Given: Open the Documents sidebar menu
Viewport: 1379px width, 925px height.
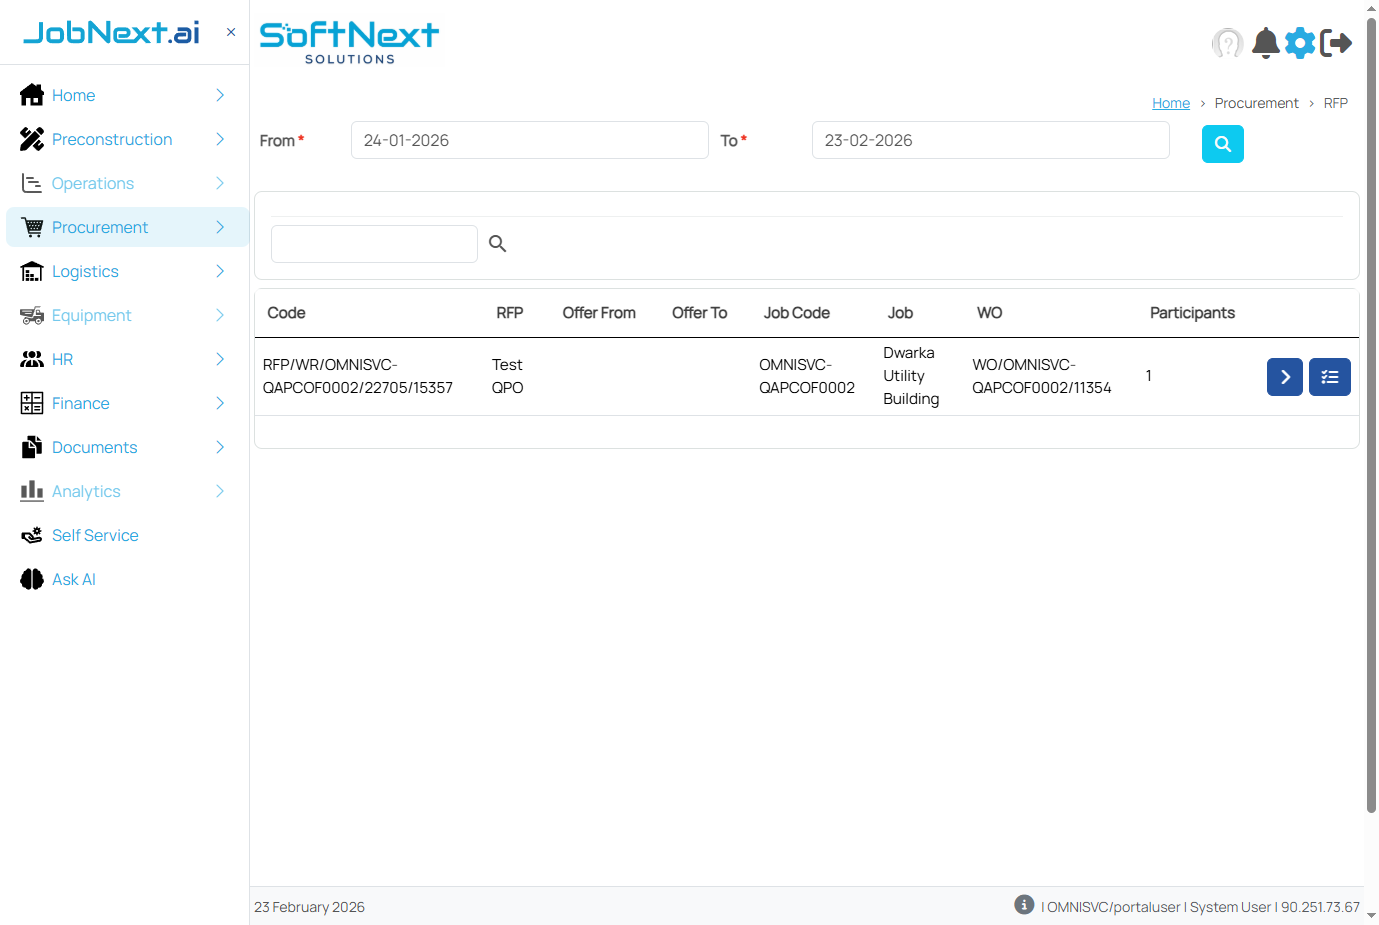Looking at the screenshot, I should 95,447.
